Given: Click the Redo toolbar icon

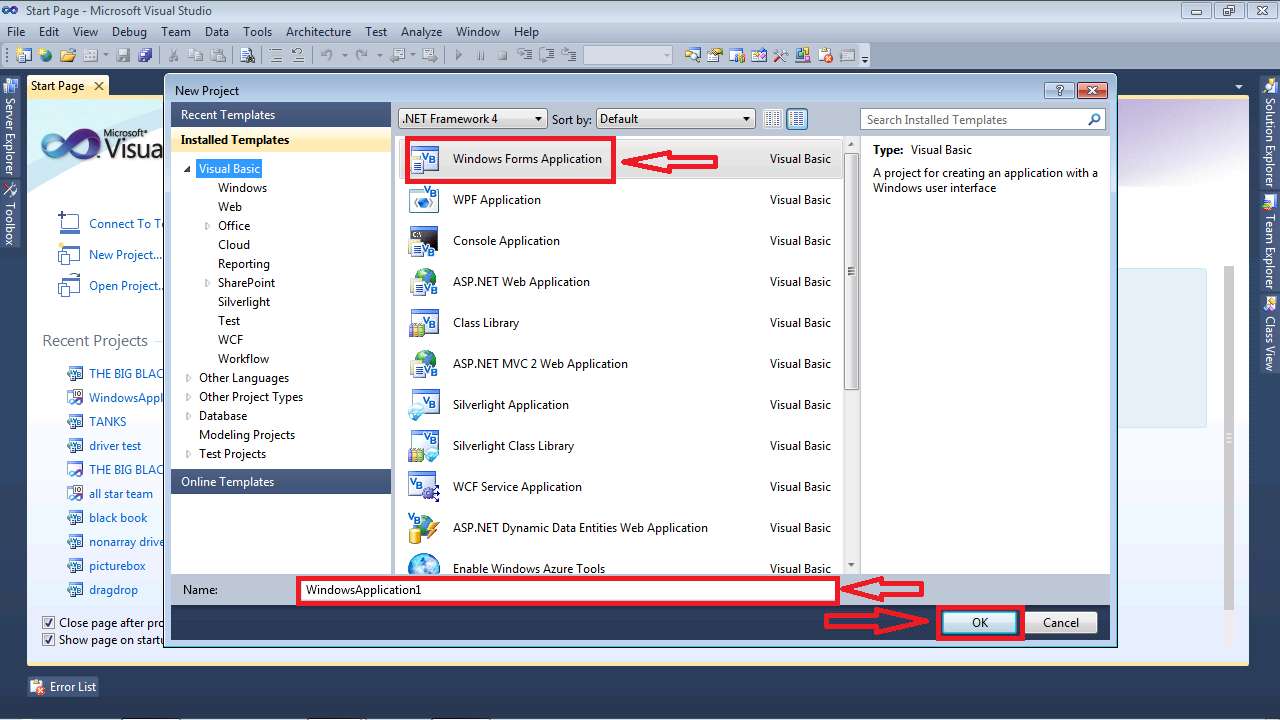Looking at the screenshot, I should [x=361, y=55].
